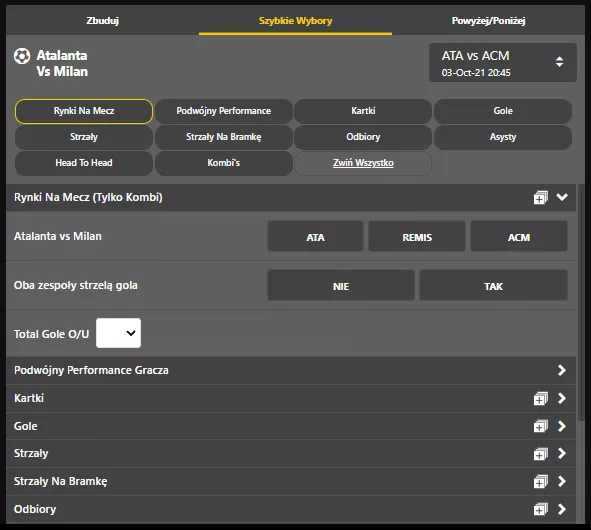Expand the Podwójny Performance Gracza section

pyautogui.click(x=562, y=370)
